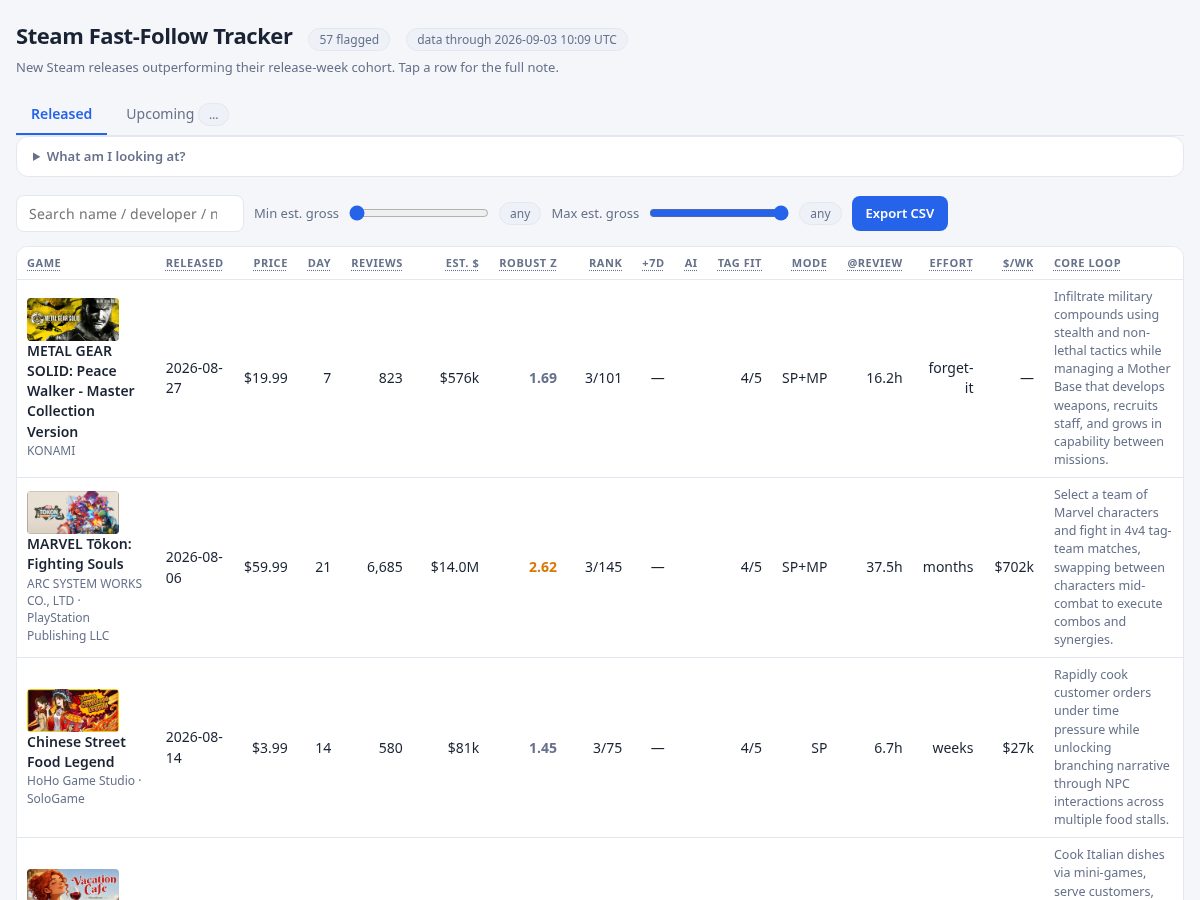The height and width of the screenshot is (900, 1200).
Task: Sort by the TAG FIT column header
Action: point(739,263)
